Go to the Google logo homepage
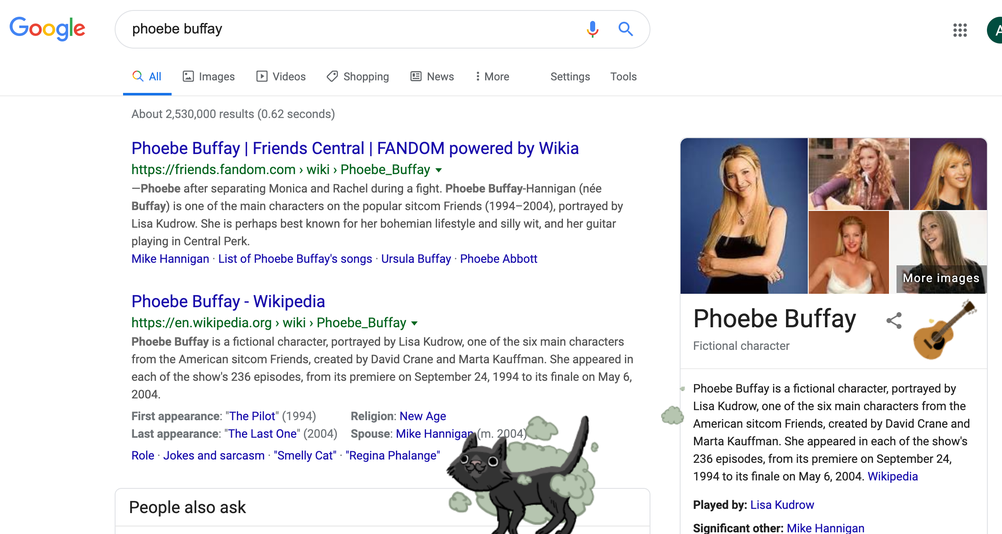 click(x=47, y=29)
